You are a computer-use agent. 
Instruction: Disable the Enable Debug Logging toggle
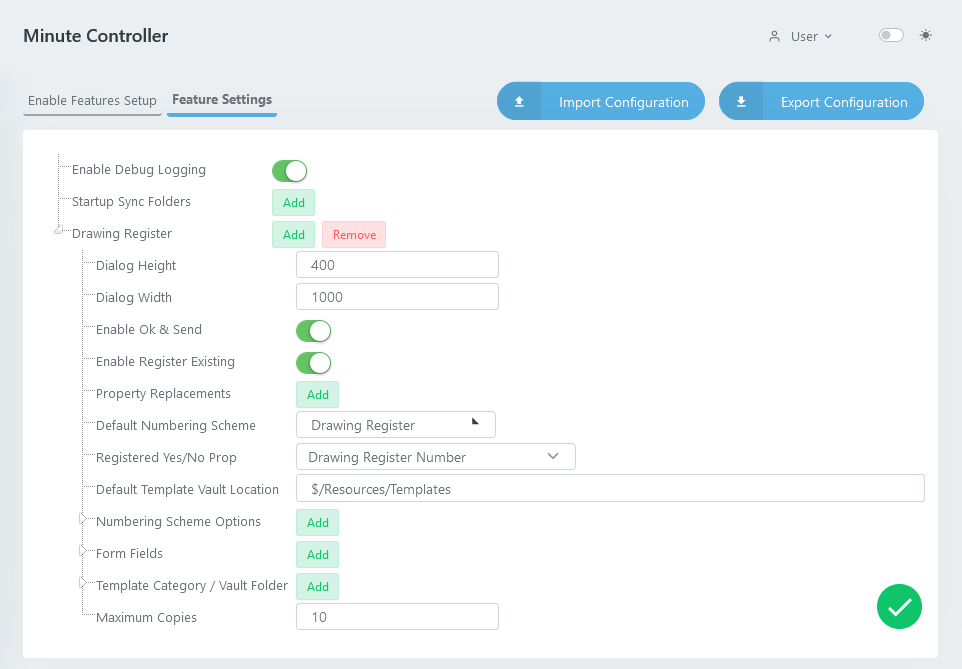point(289,170)
